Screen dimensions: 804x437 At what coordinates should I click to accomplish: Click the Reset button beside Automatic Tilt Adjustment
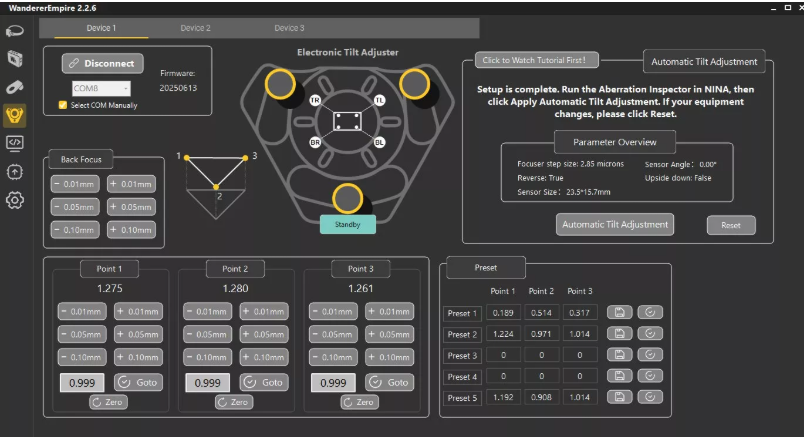click(731, 225)
